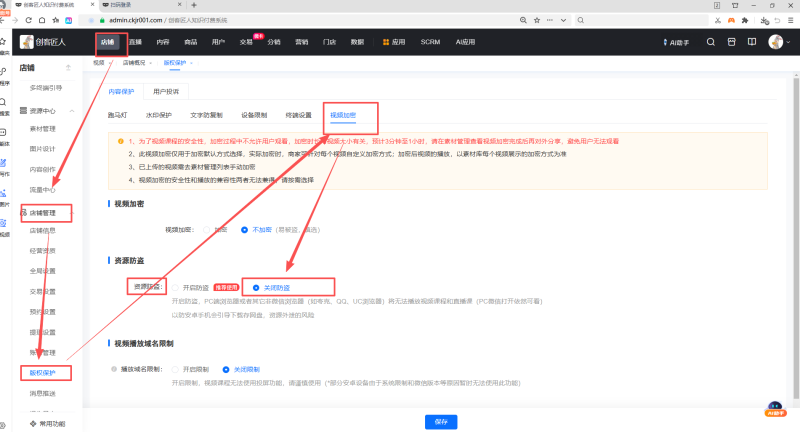
Task: Open the browser new tab plus button
Action: point(193,5)
